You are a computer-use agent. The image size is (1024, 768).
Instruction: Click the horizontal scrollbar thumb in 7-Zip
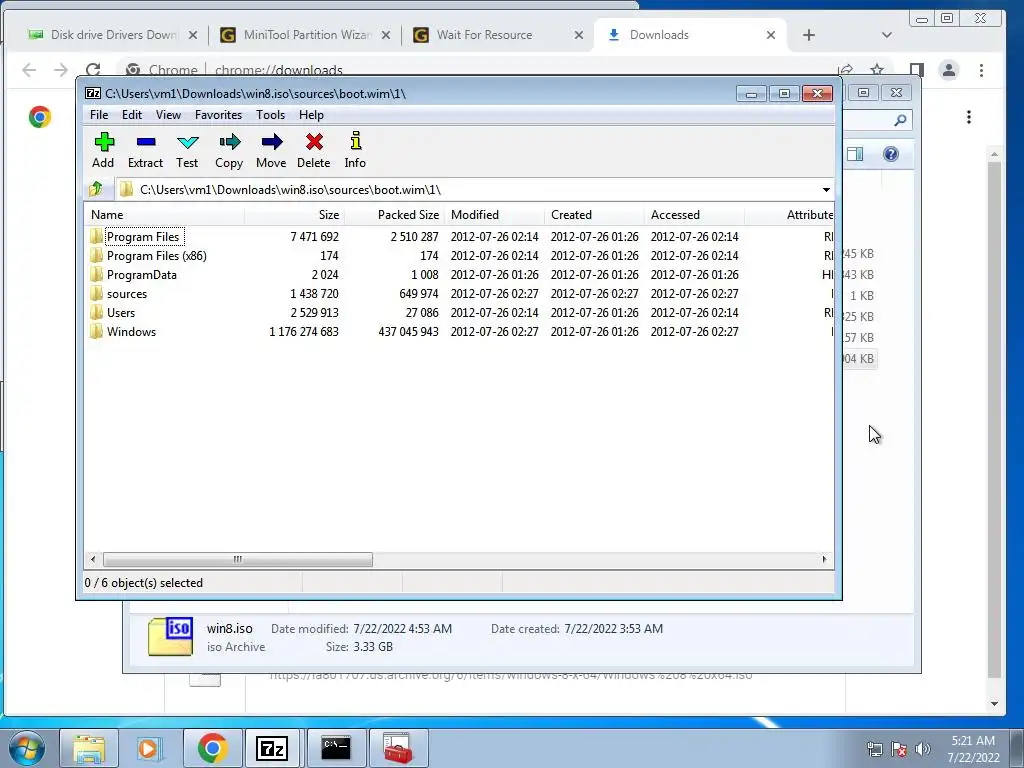pyautogui.click(x=238, y=559)
